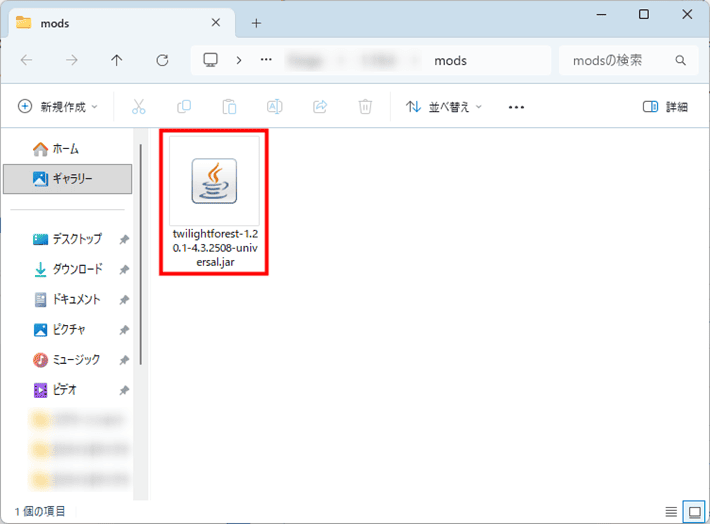The height and width of the screenshot is (524, 710).
Task: Click the pin icon beside ピクチャ
Action: pos(124,330)
